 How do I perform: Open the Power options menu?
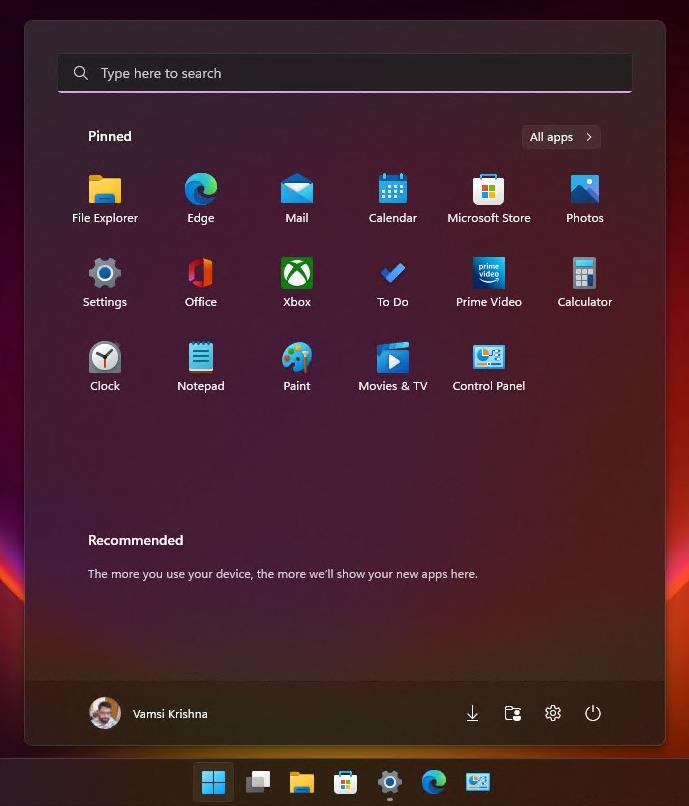tap(593, 713)
